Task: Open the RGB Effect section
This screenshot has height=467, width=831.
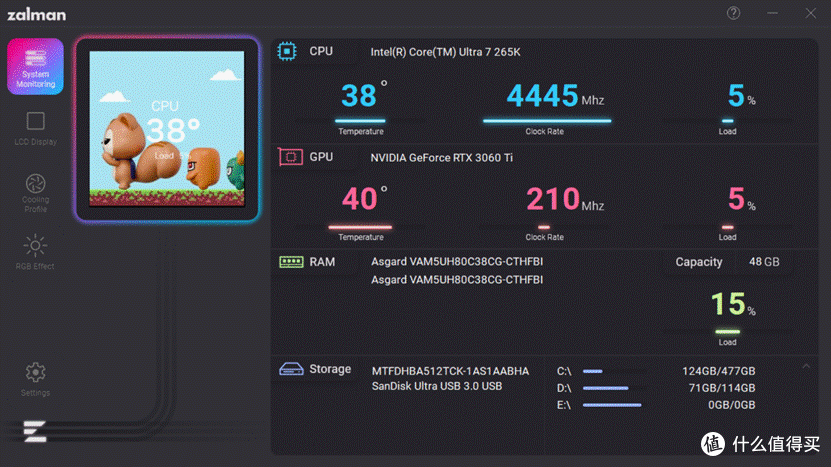Action: [x=35, y=252]
